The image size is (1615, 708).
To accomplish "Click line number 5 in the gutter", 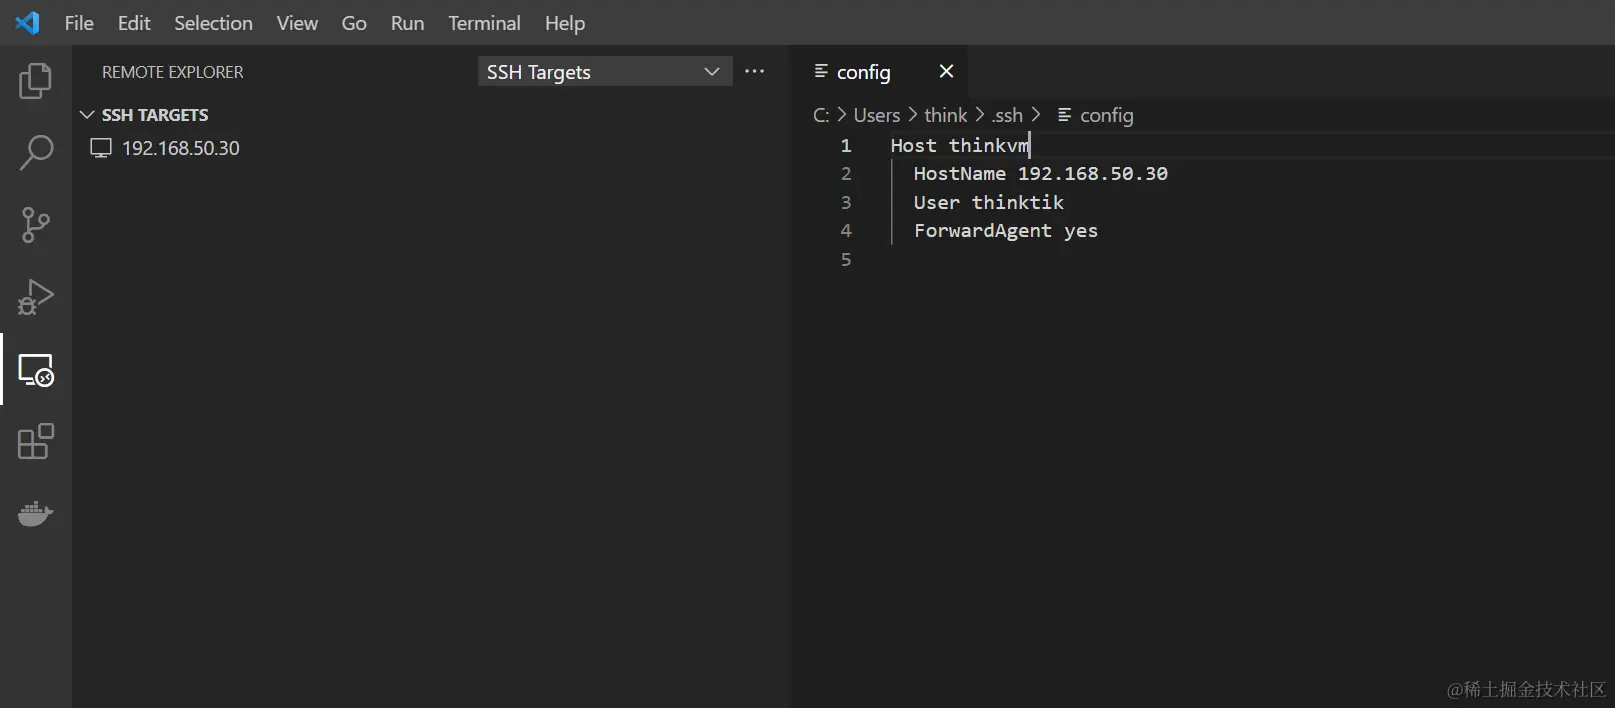I will pos(846,260).
